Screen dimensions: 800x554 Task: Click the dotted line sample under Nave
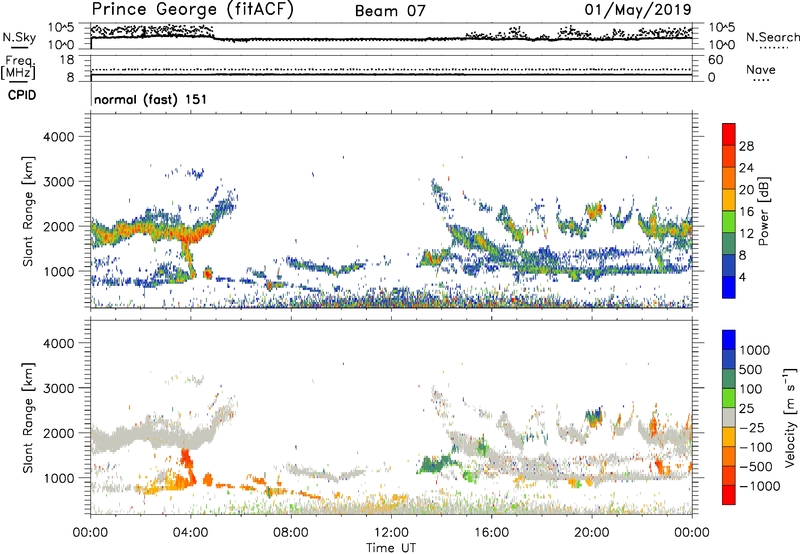[761, 80]
